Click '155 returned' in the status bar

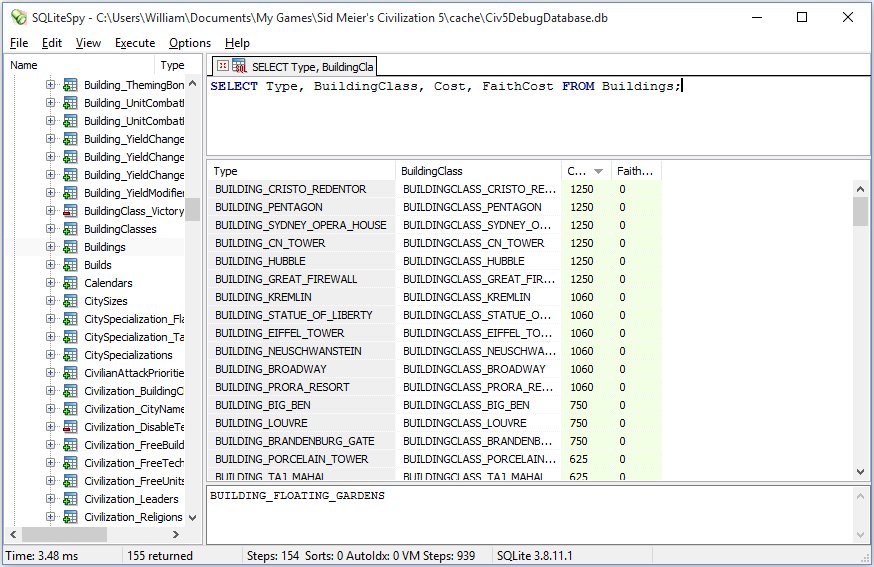160,556
